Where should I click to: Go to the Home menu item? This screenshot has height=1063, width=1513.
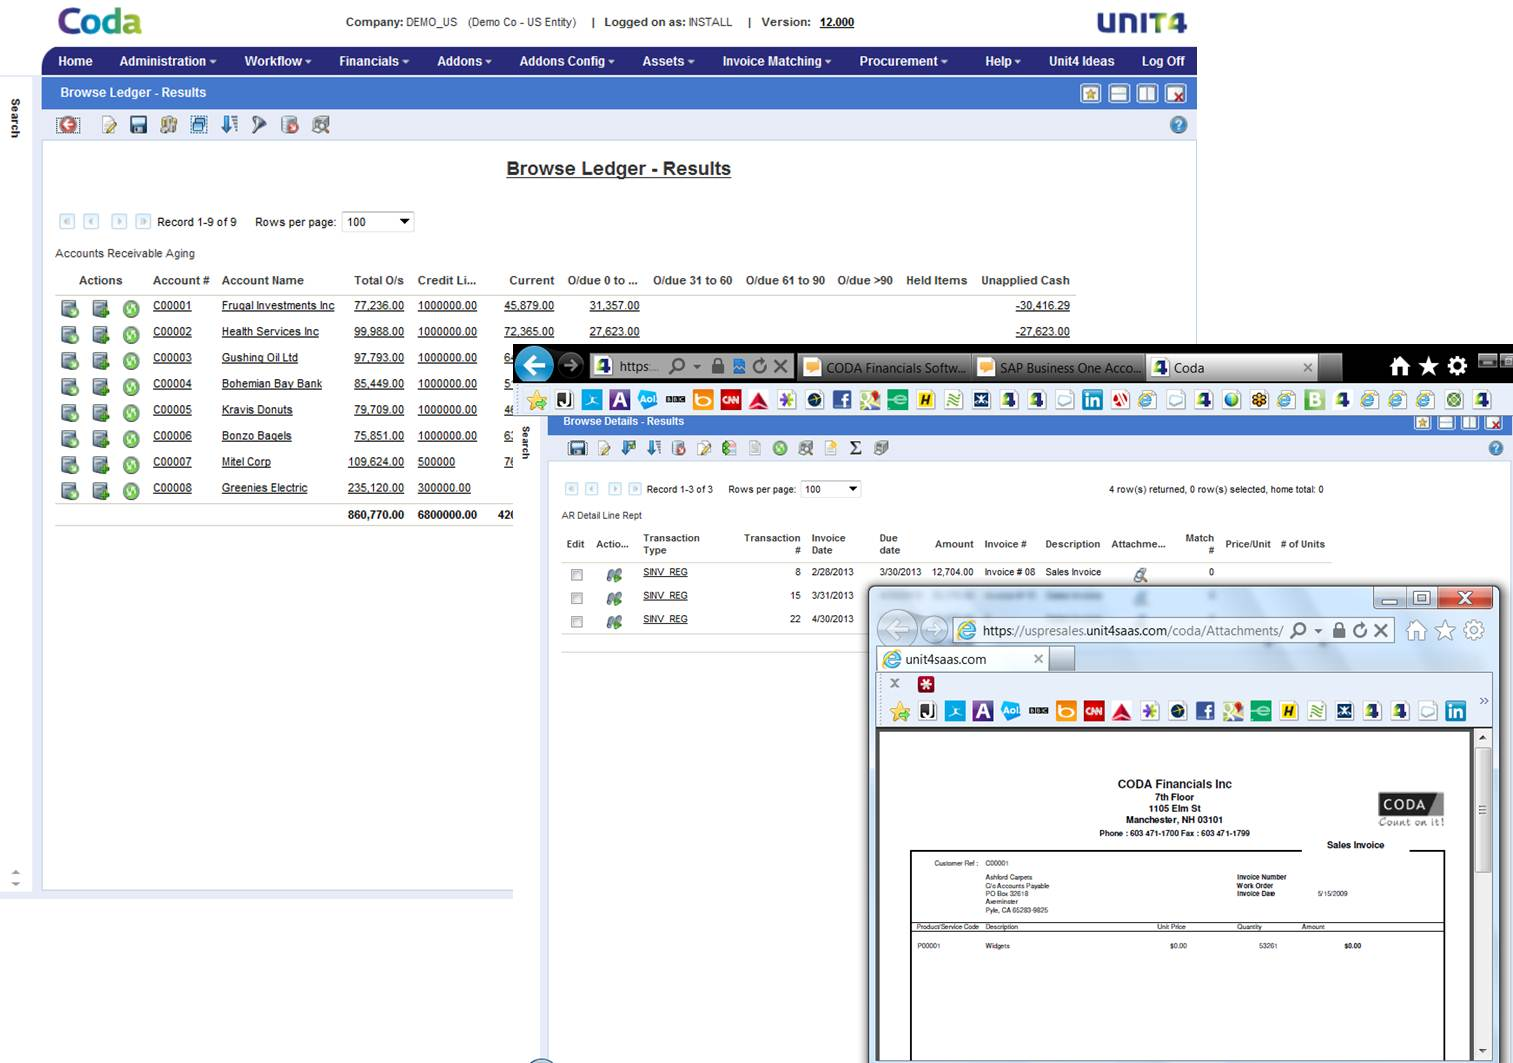[75, 61]
